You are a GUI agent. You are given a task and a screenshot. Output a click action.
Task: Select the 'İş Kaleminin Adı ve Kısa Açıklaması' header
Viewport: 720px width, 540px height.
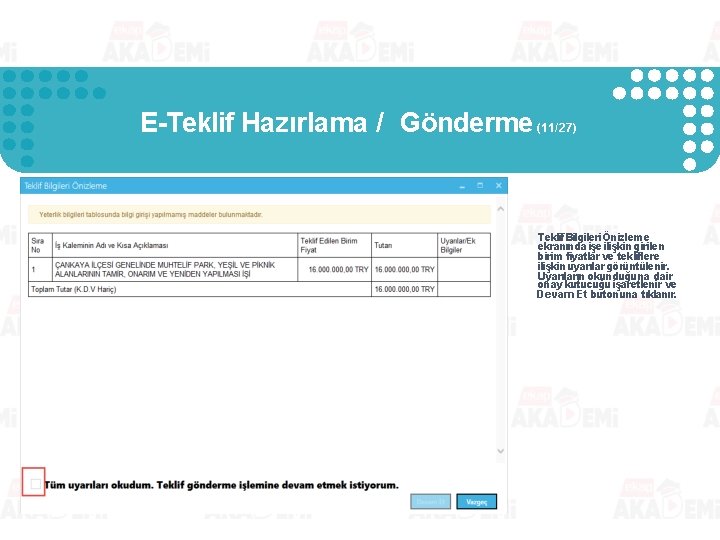(x=175, y=245)
